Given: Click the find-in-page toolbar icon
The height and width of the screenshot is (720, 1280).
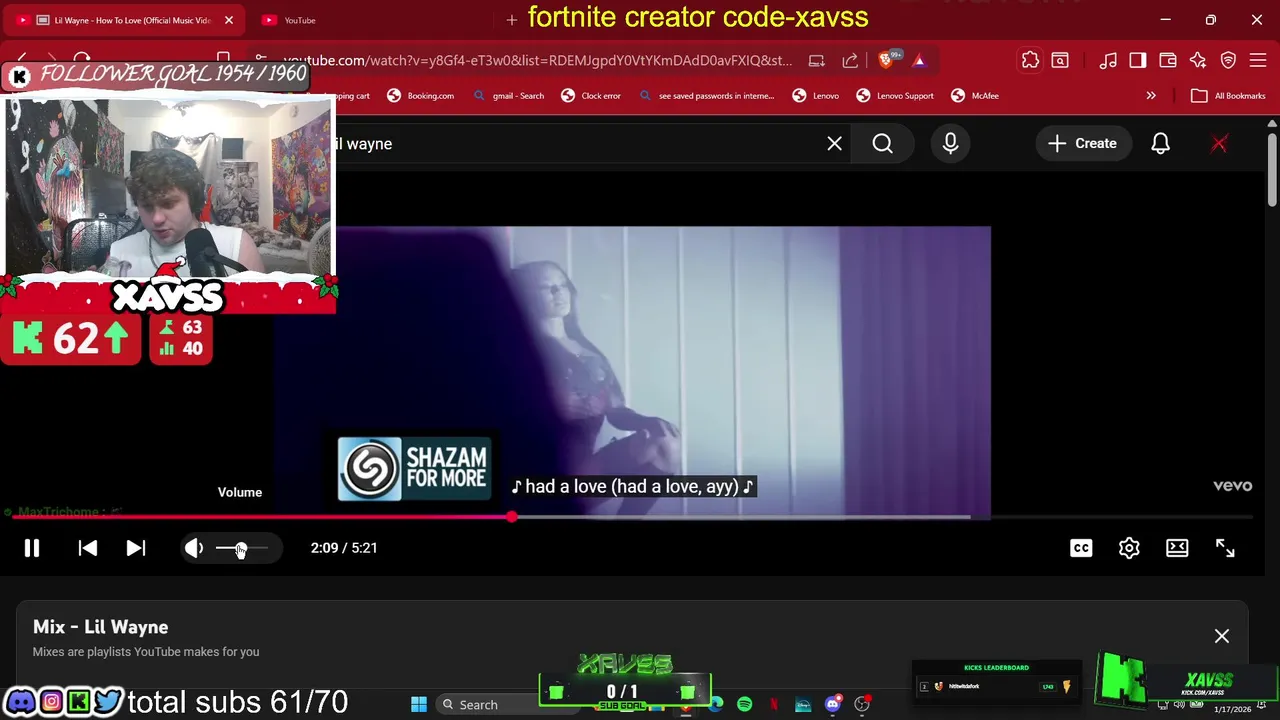Looking at the screenshot, I should click(1060, 61).
